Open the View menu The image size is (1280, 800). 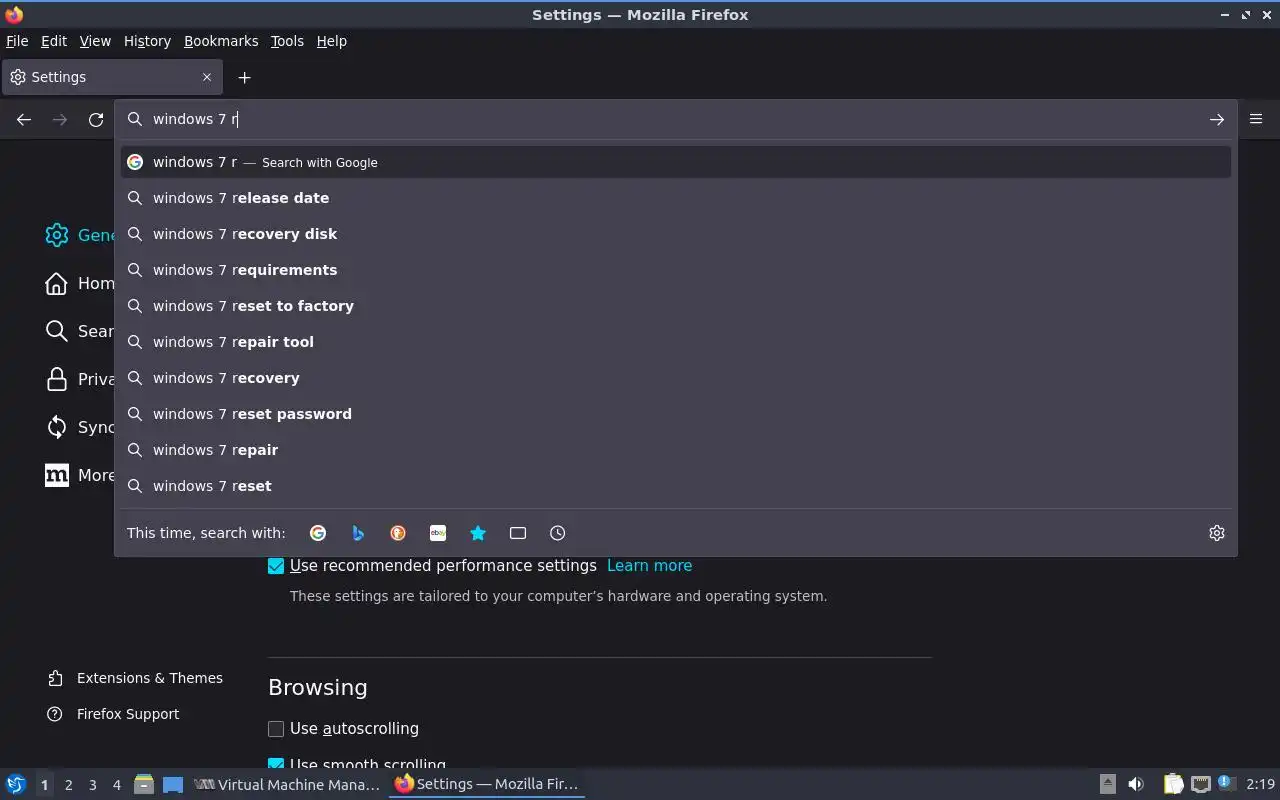click(95, 41)
